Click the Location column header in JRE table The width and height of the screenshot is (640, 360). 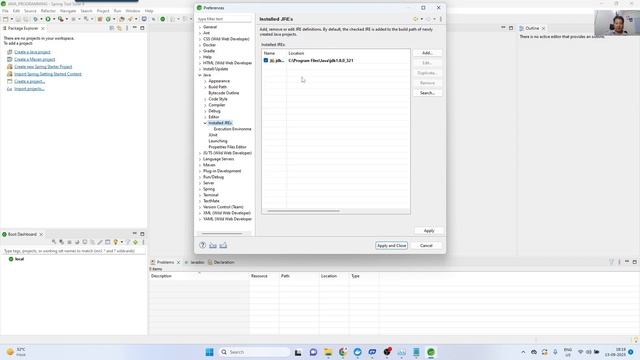point(296,53)
